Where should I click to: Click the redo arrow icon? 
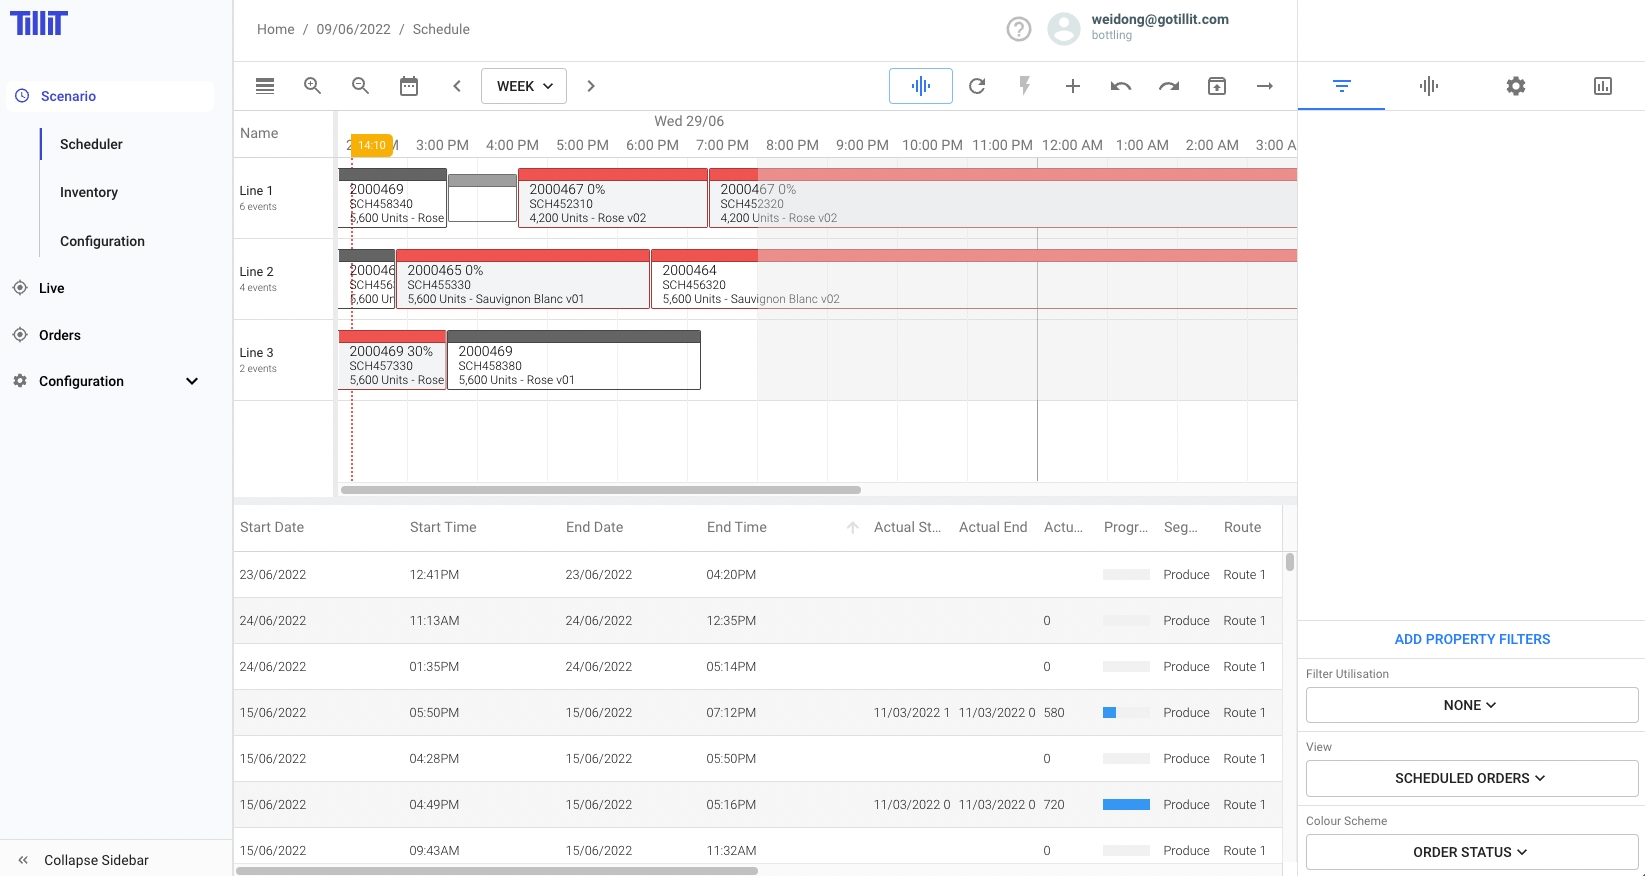1168,86
